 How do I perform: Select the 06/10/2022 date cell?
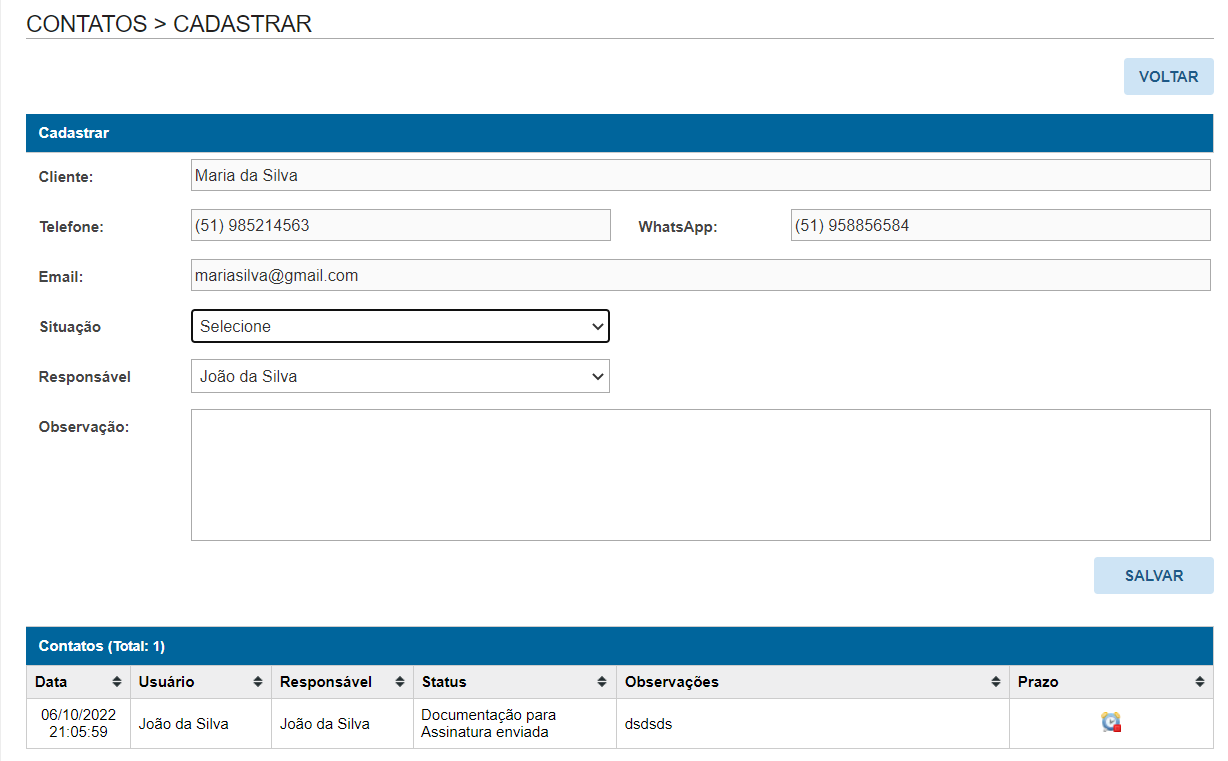78,723
